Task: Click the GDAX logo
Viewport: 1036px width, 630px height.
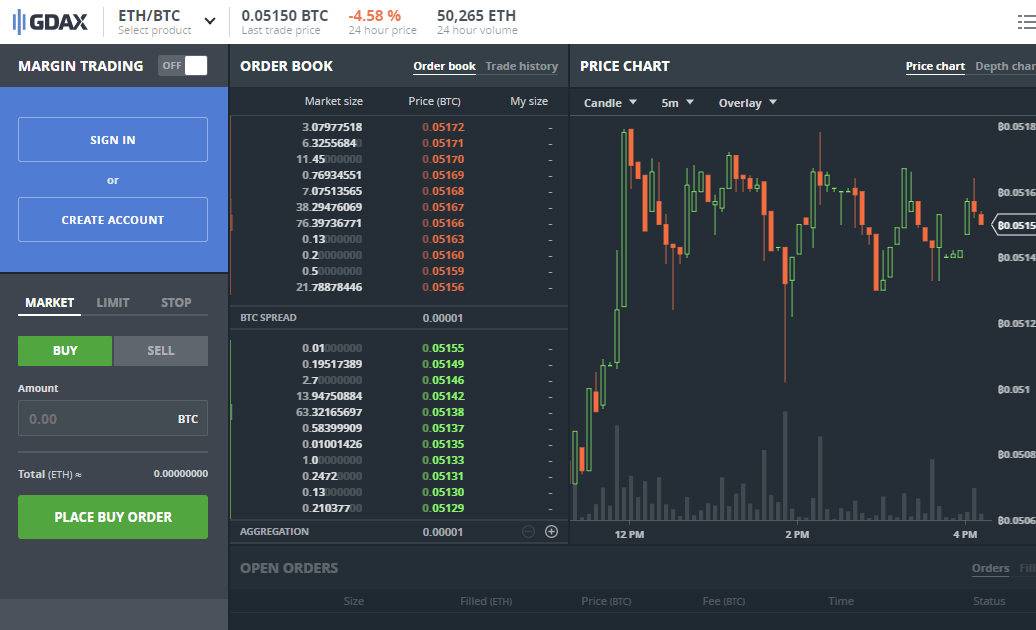Action: (50, 22)
